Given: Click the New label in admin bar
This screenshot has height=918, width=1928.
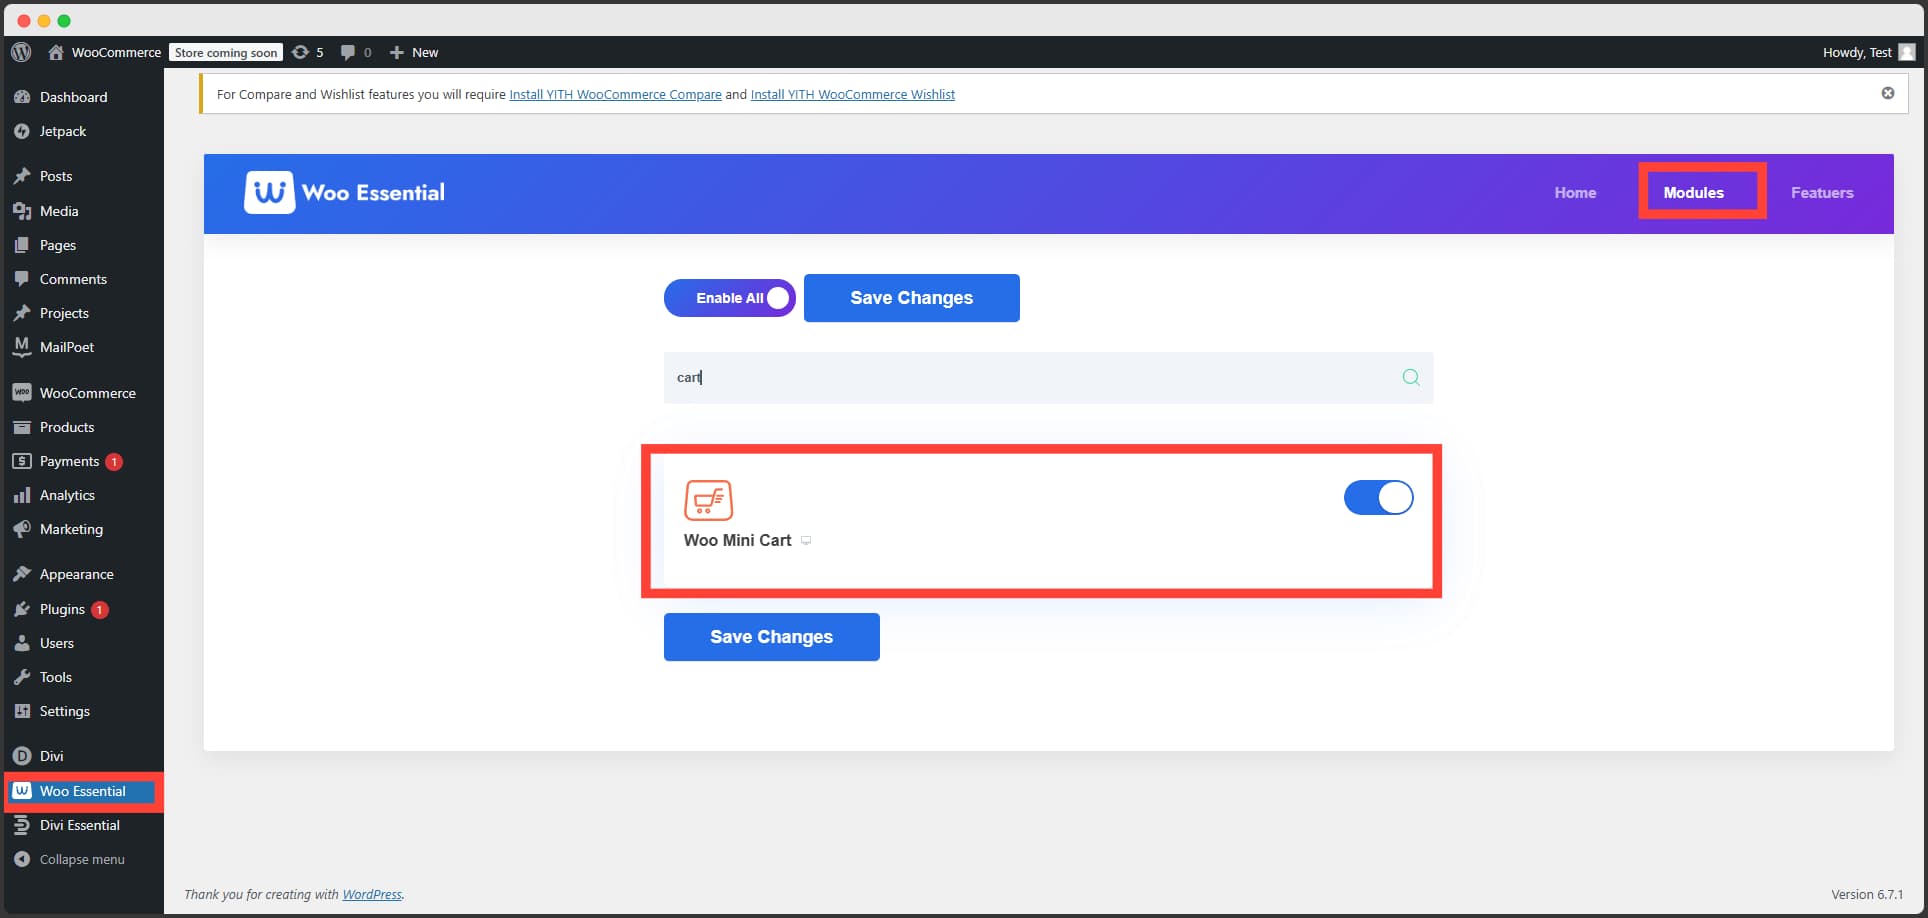Looking at the screenshot, I should [x=425, y=52].
